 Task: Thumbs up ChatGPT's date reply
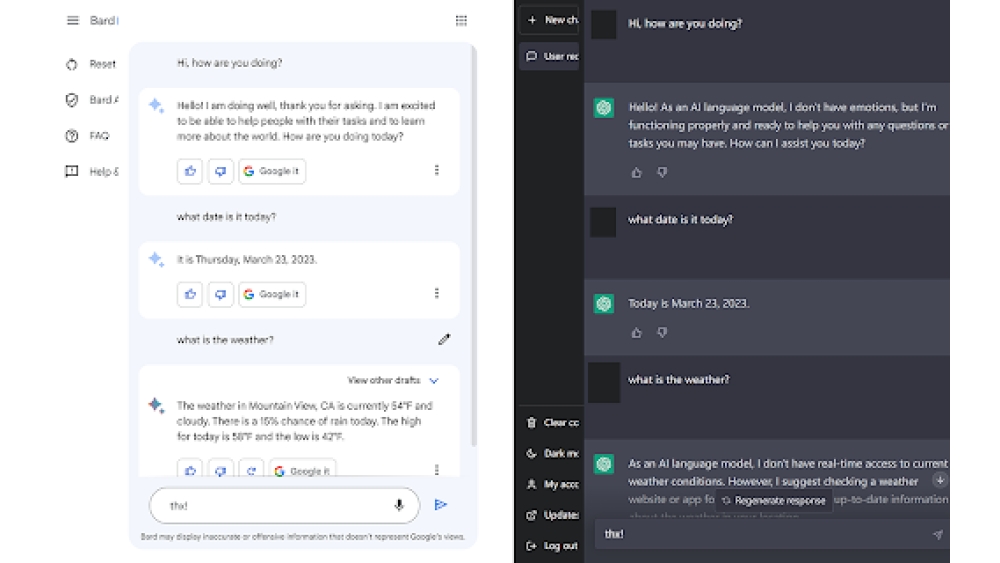click(636, 332)
